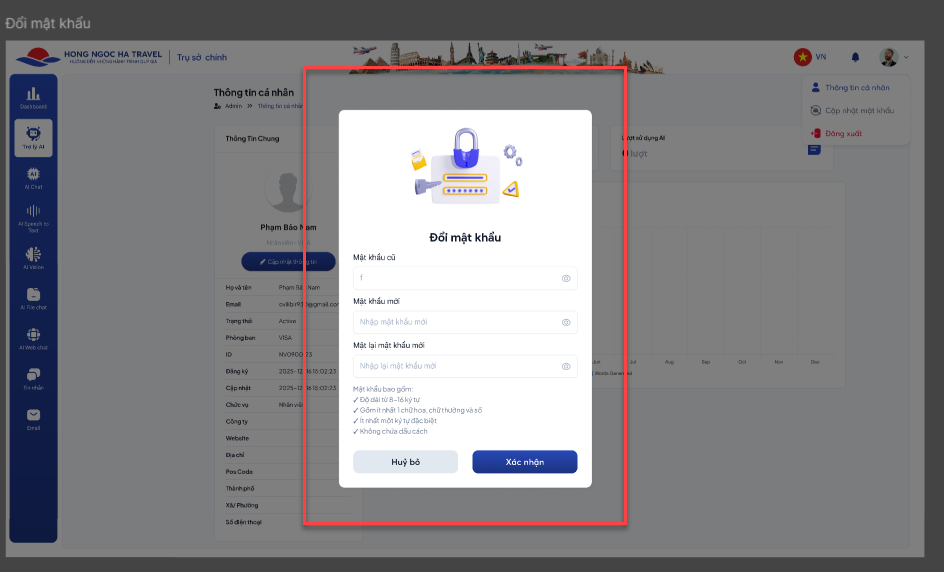Open AI Speech to Text tool

tap(33, 218)
